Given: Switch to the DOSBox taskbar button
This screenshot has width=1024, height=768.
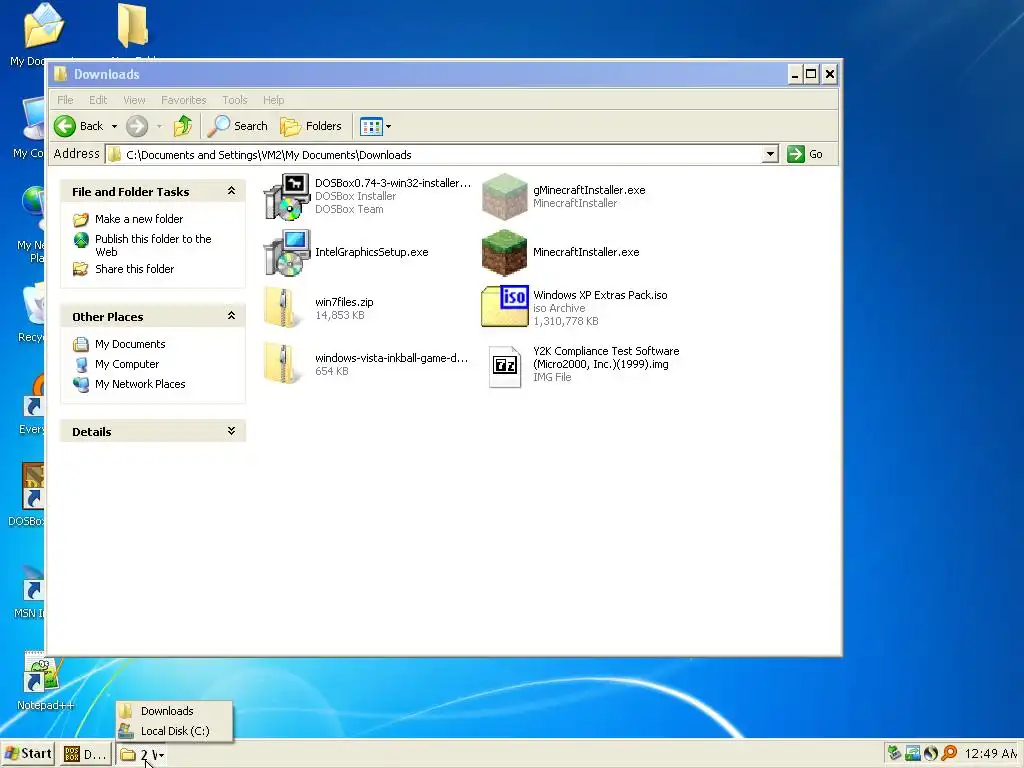Looking at the screenshot, I should (85, 755).
